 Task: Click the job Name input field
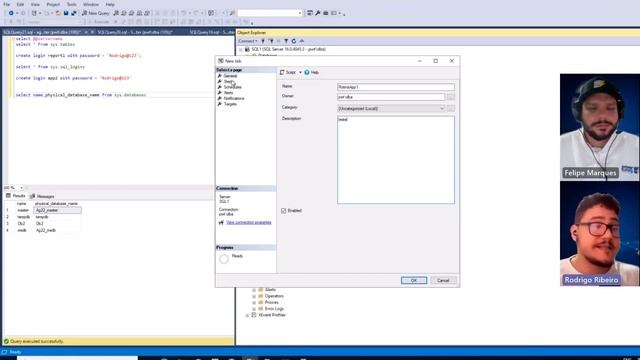396,87
